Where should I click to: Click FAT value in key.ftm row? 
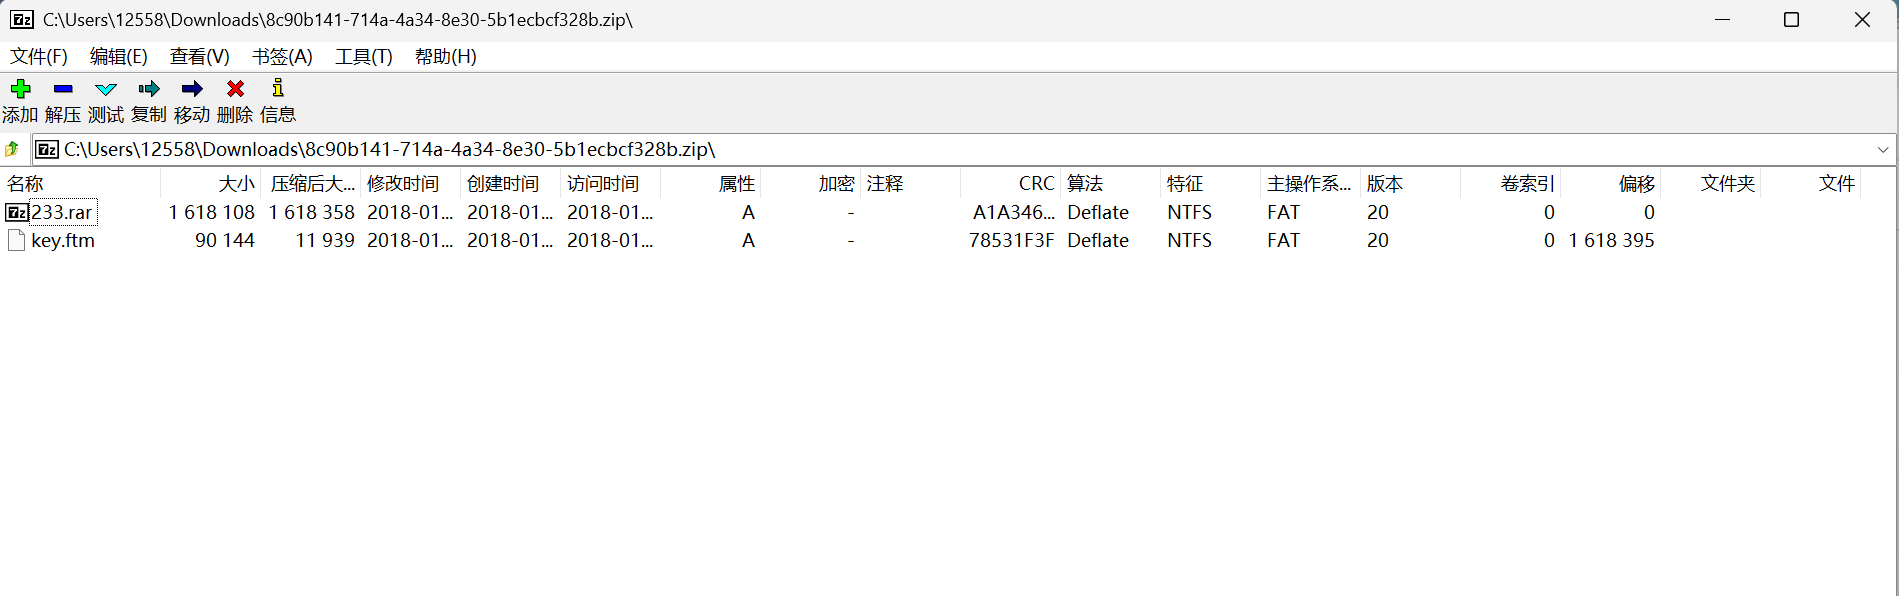click(1283, 240)
